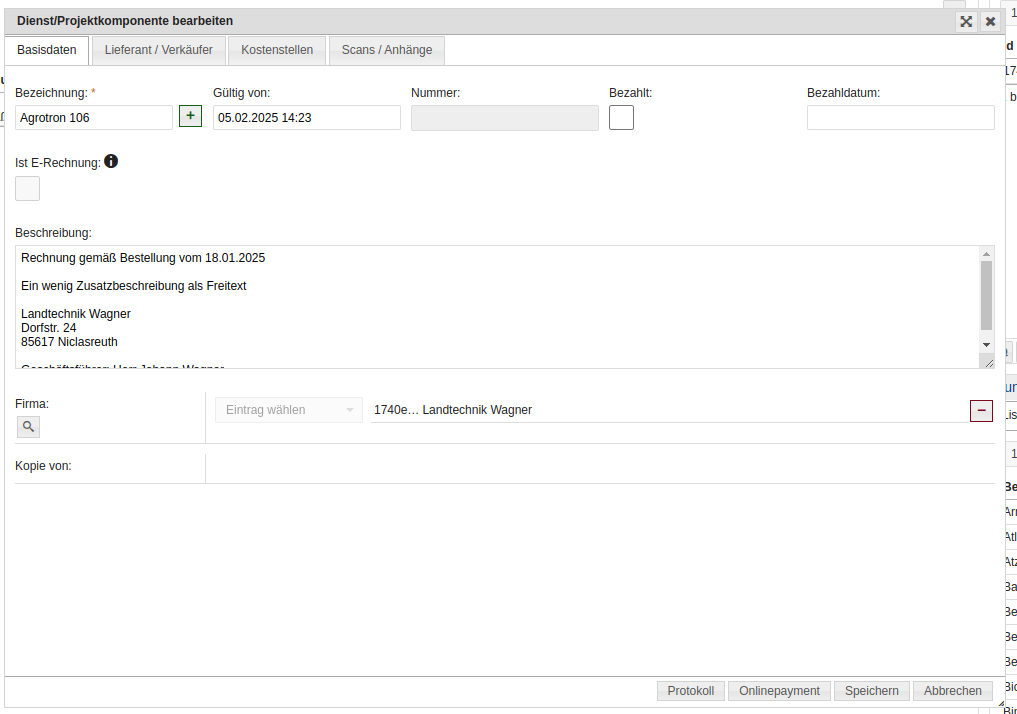Open the Protokoll button
This screenshot has width=1017, height=714.
691,691
